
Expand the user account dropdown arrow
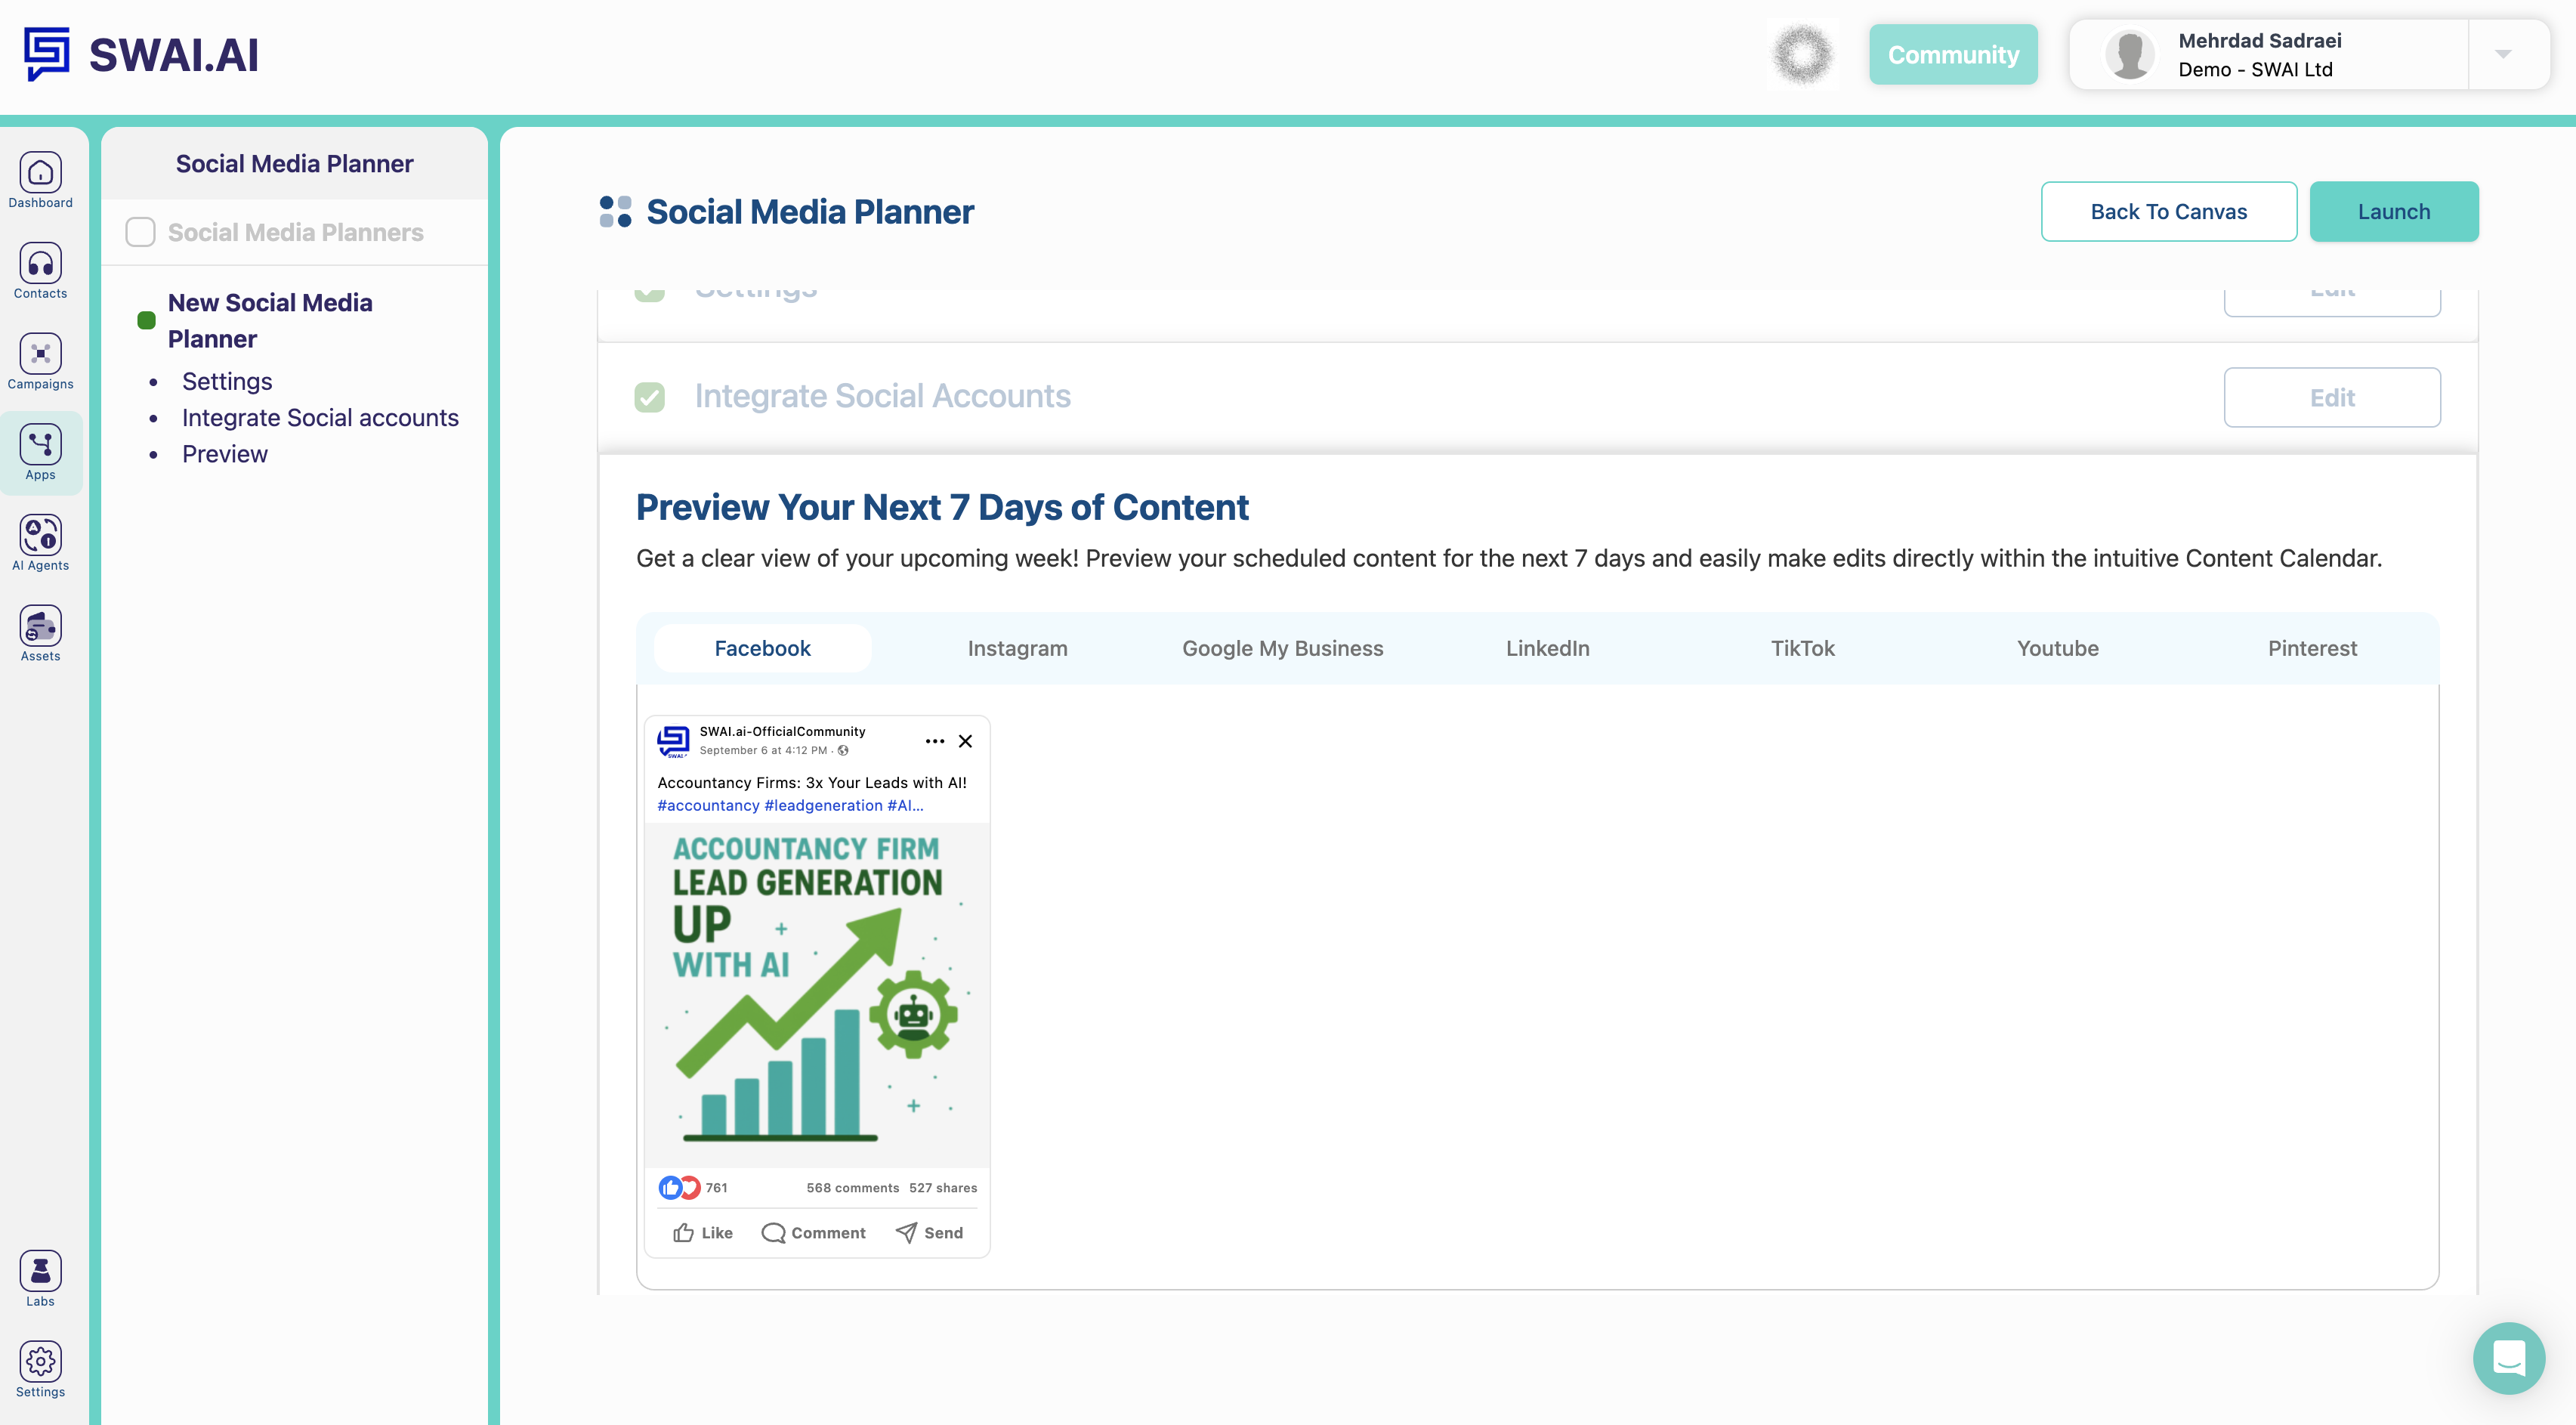click(2502, 54)
